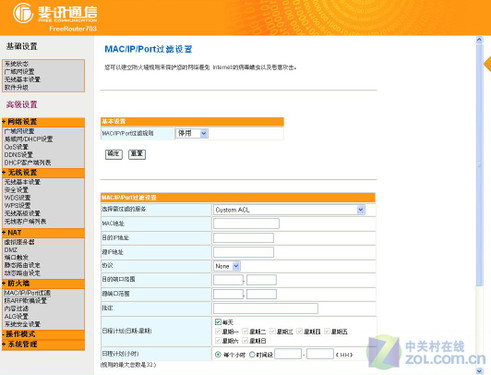Click the scrollbar down arrow
Viewport: 491px width, 375px height.
(479, 371)
